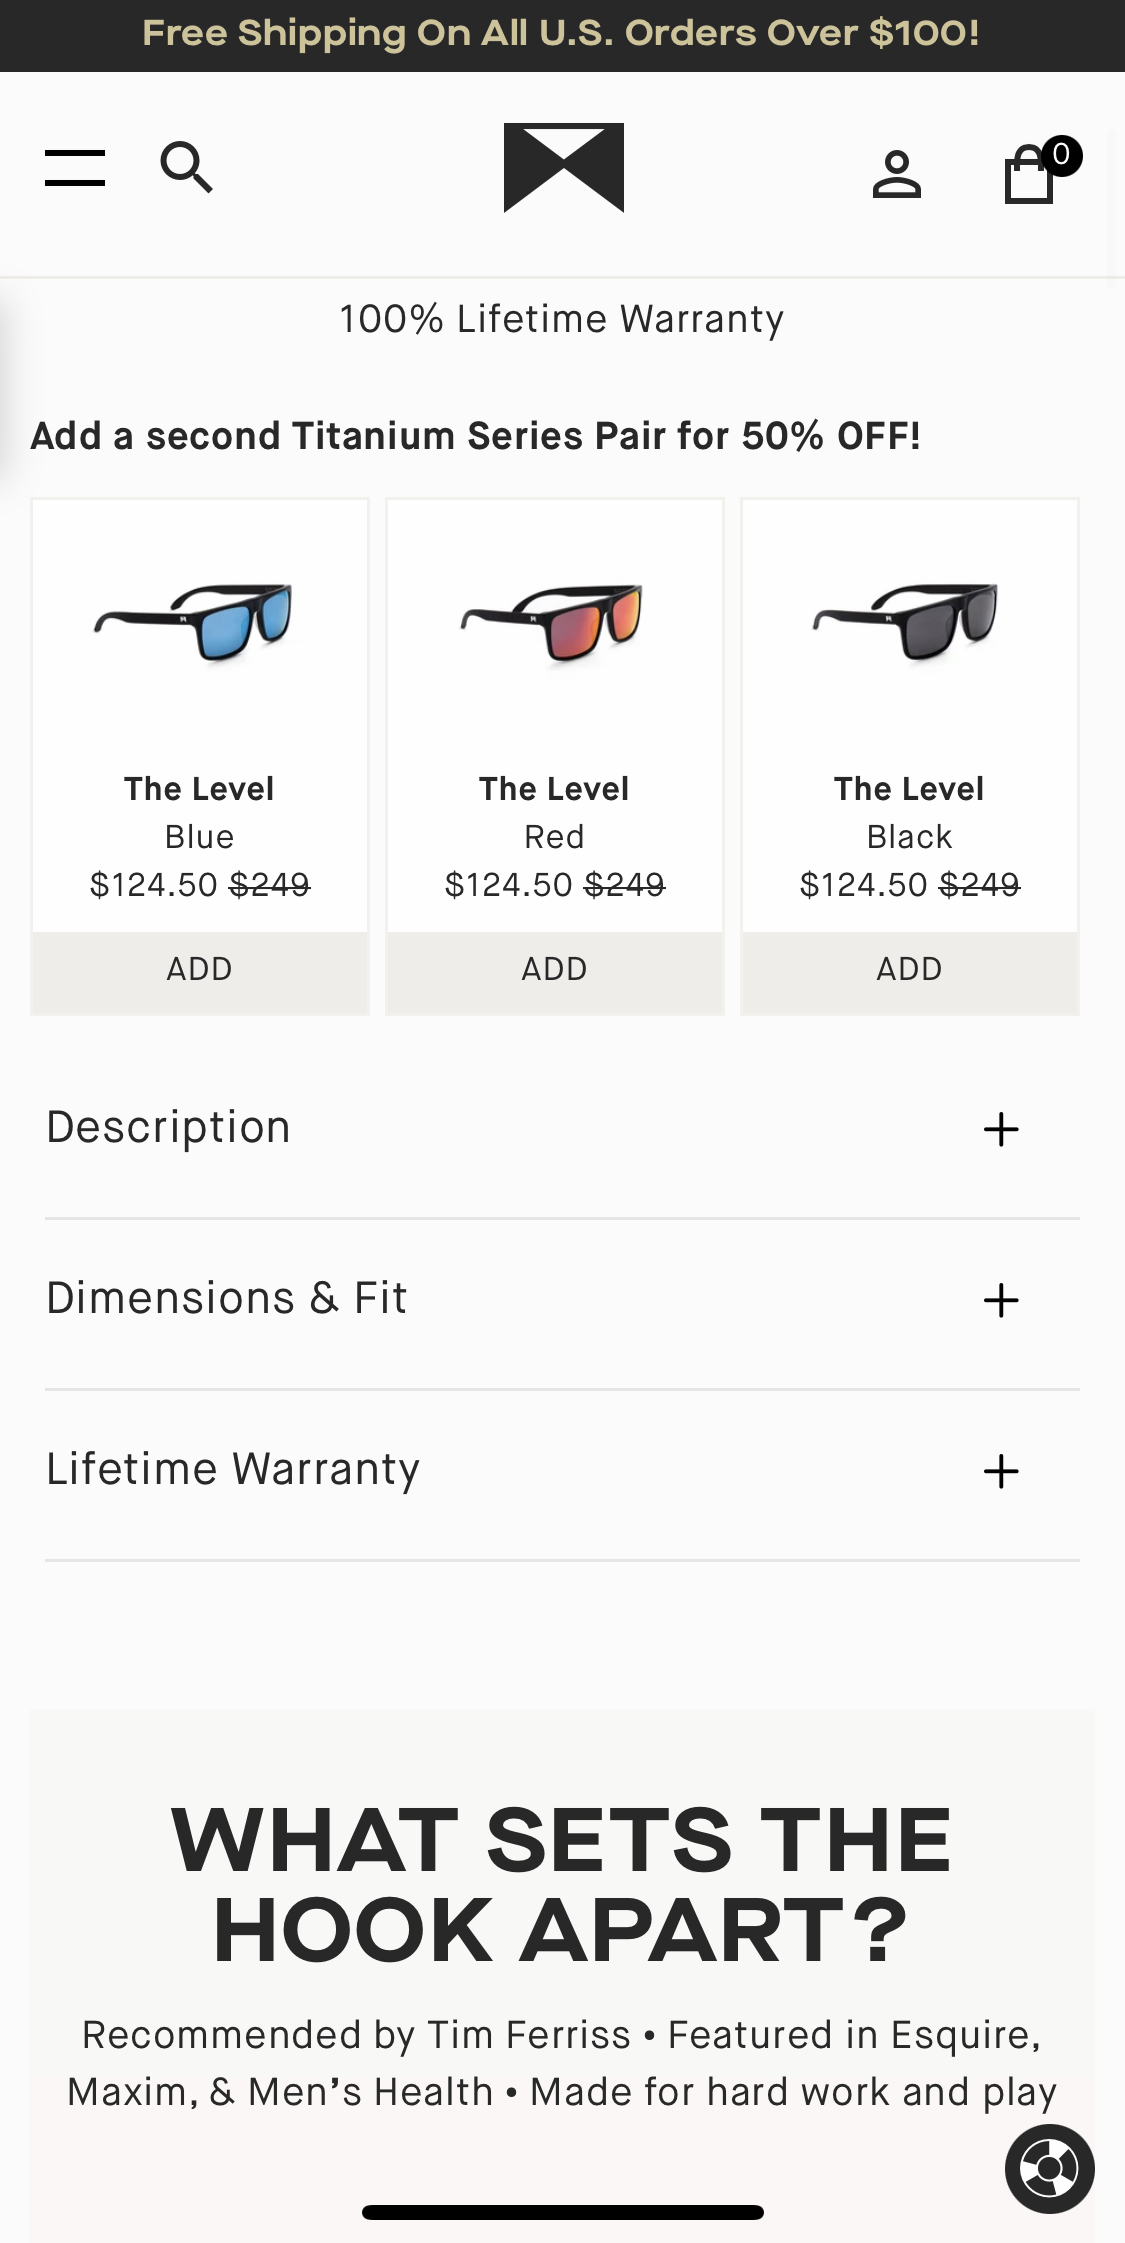Image resolution: width=1125 pixels, height=2243 pixels.
Task: Add The Level Red sunglasses
Action: point(555,969)
